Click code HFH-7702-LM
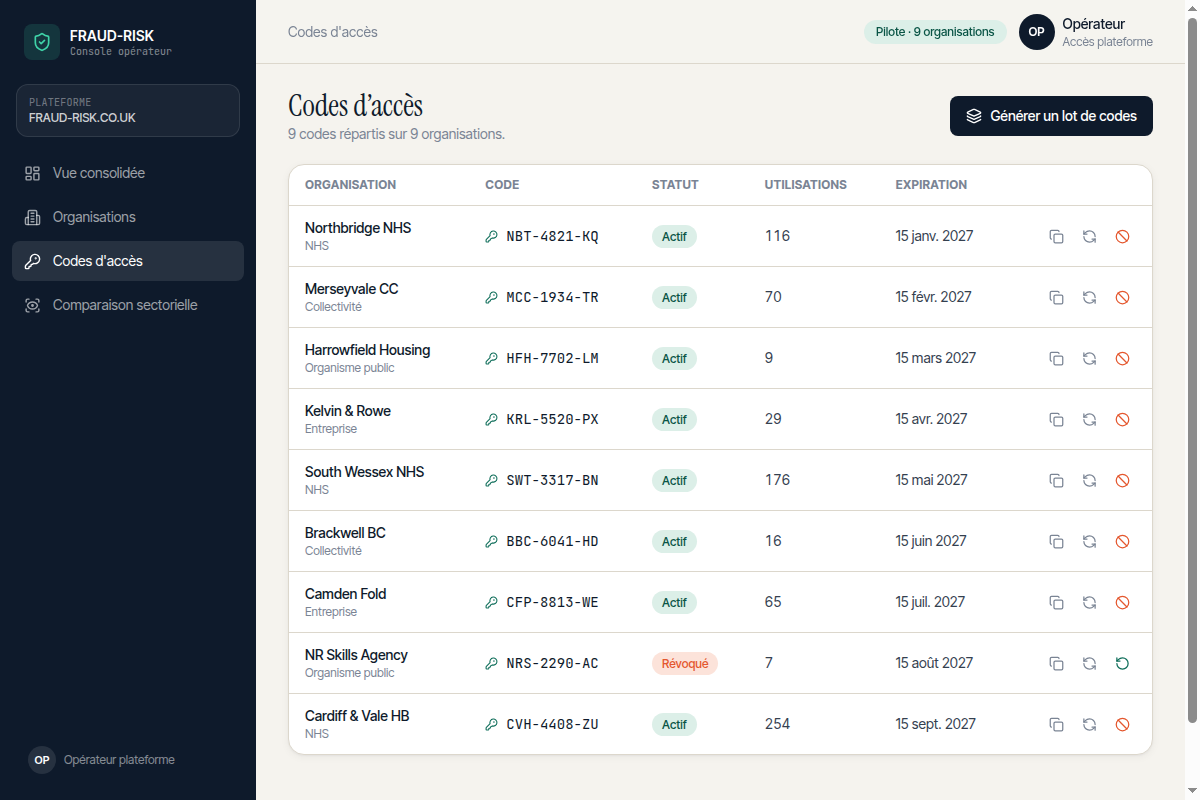This screenshot has width=1200, height=800. coord(552,359)
